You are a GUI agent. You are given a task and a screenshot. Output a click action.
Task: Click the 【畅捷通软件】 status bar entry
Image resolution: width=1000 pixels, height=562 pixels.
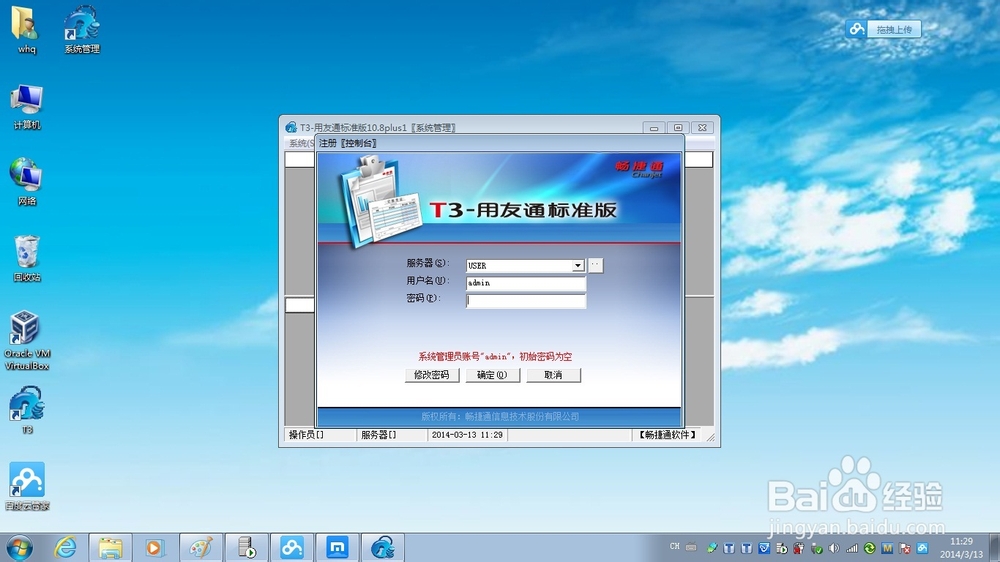click(x=666, y=435)
